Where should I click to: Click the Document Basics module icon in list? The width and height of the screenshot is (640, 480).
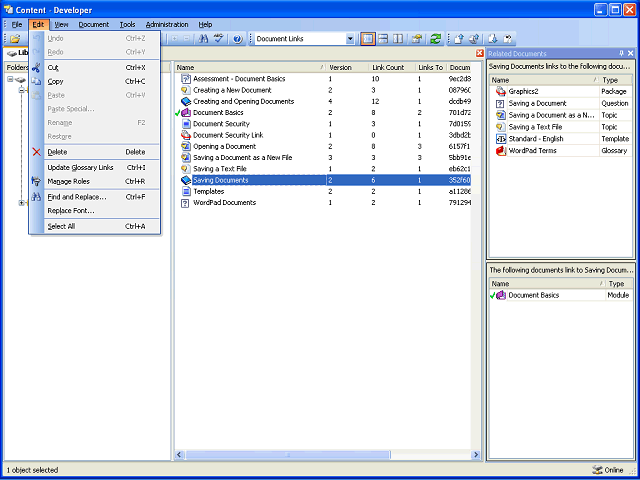click(186, 113)
